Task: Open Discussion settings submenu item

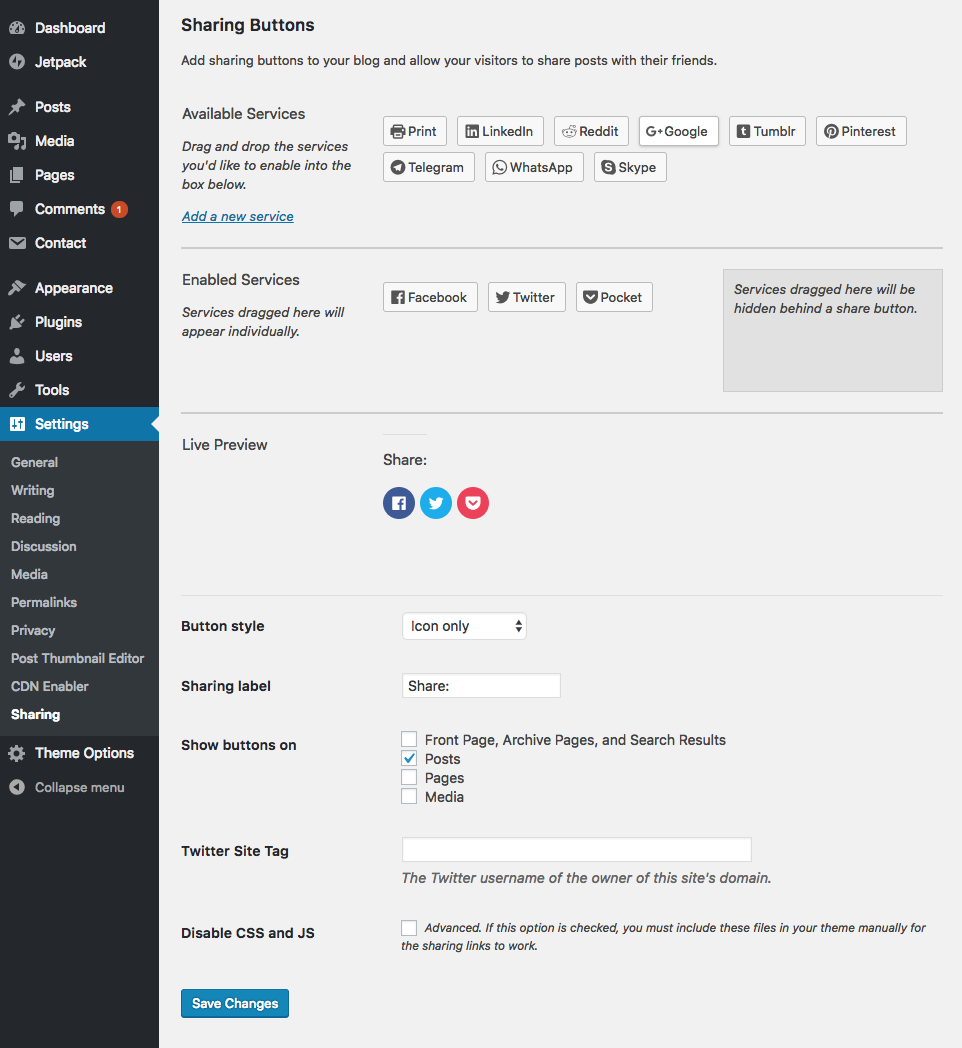Action: [x=43, y=547]
